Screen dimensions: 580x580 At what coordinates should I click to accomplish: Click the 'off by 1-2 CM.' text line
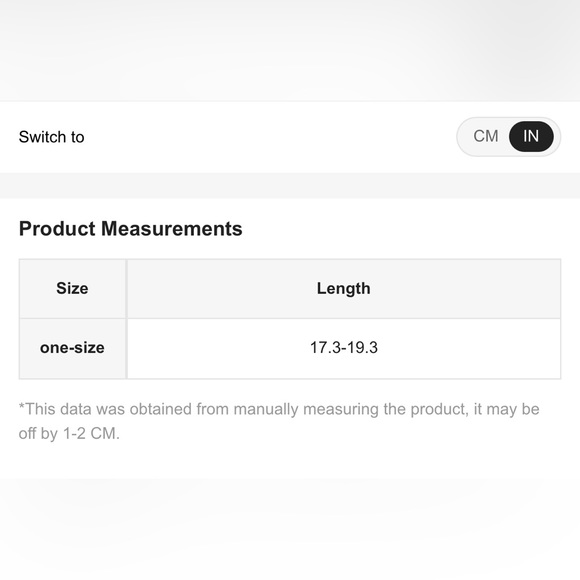[x=69, y=434]
